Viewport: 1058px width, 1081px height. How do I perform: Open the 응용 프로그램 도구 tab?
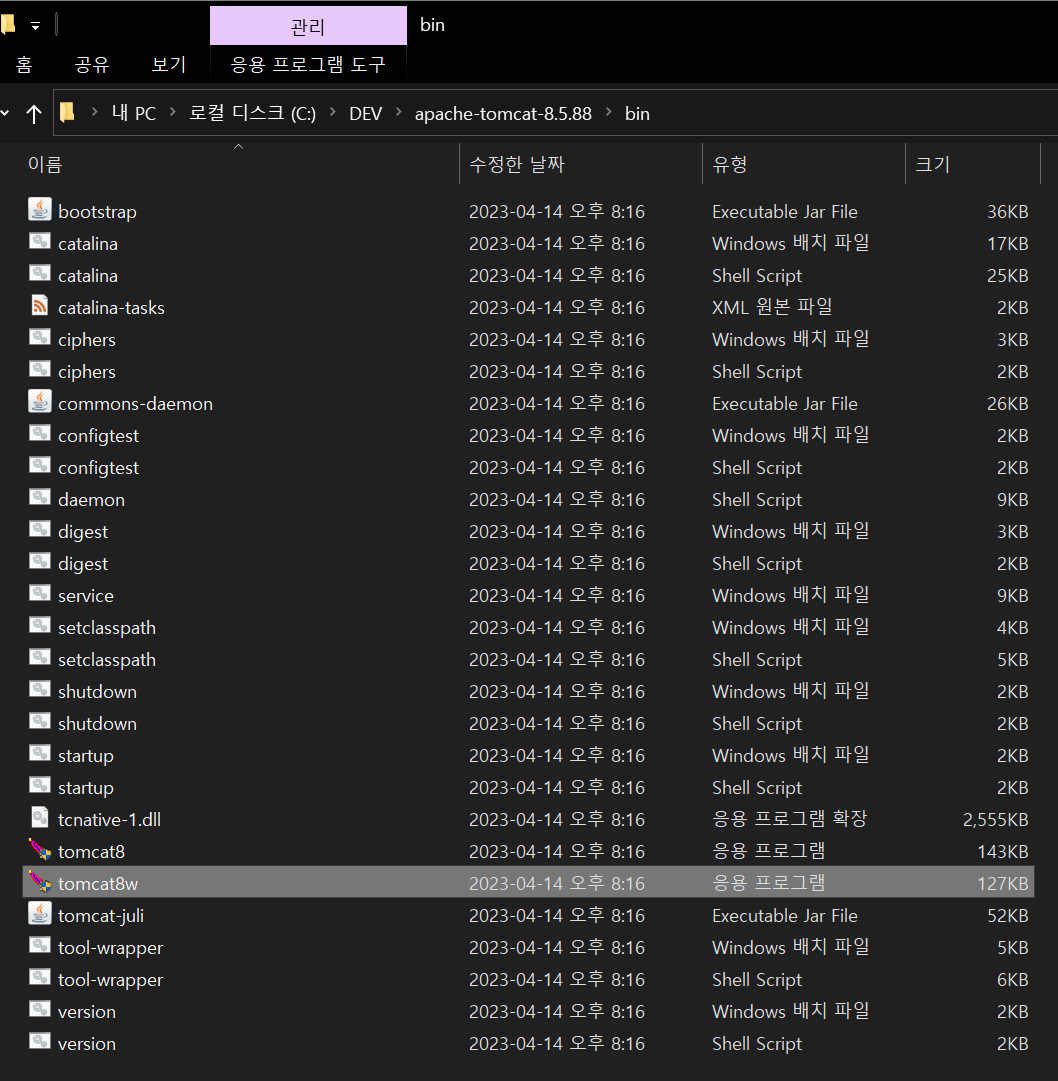[308, 65]
